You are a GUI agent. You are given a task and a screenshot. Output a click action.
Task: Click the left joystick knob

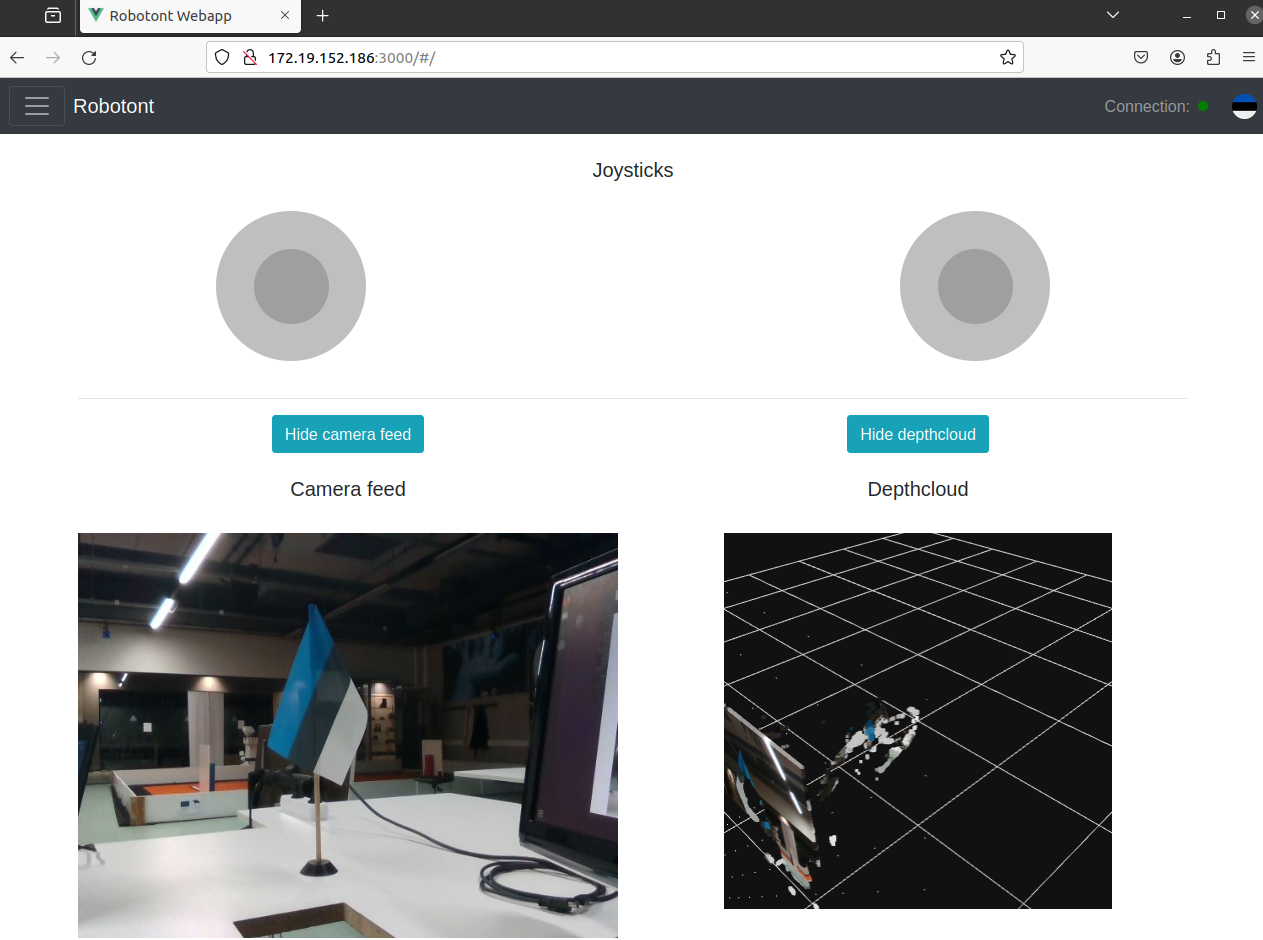(291, 286)
